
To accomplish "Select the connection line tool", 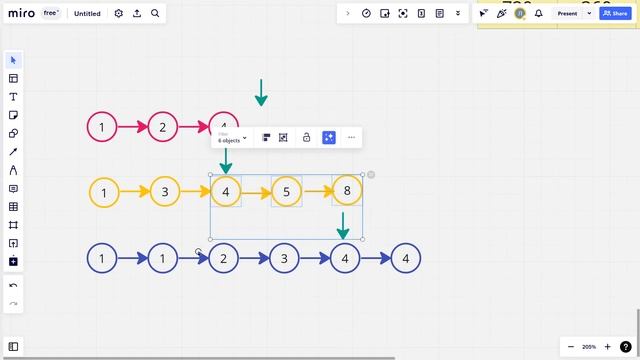I will click(13, 152).
